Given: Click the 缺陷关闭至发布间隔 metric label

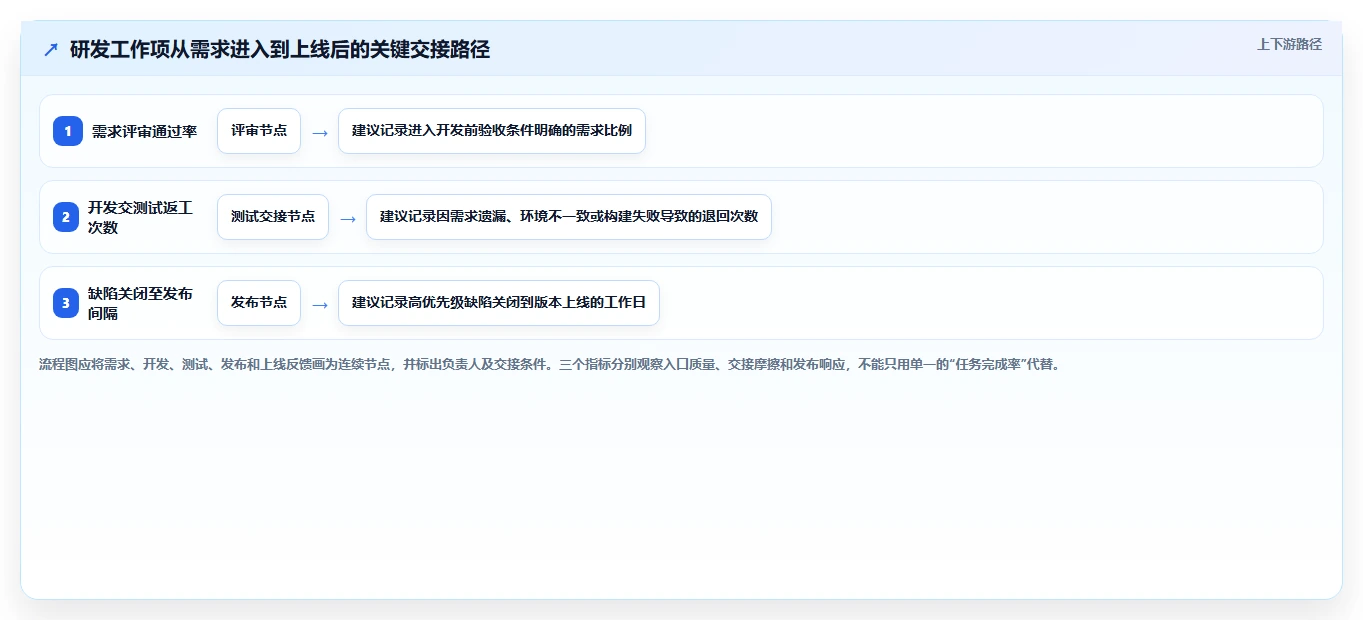Looking at the screenshot, I should click(x=141, y=303).
